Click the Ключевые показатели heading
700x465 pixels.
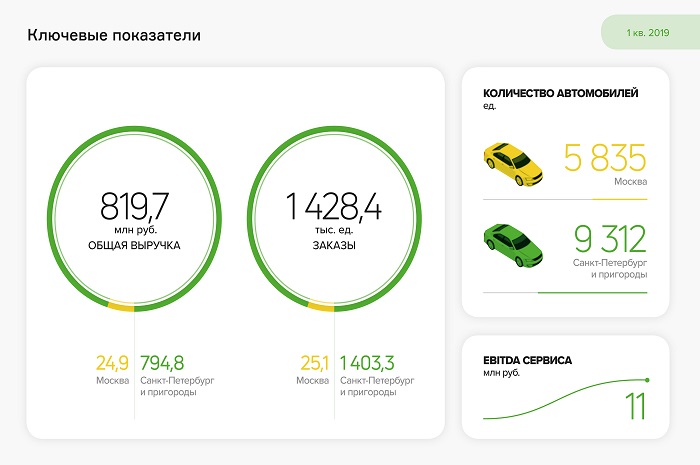pyautogui.click(x=113, y=36)
